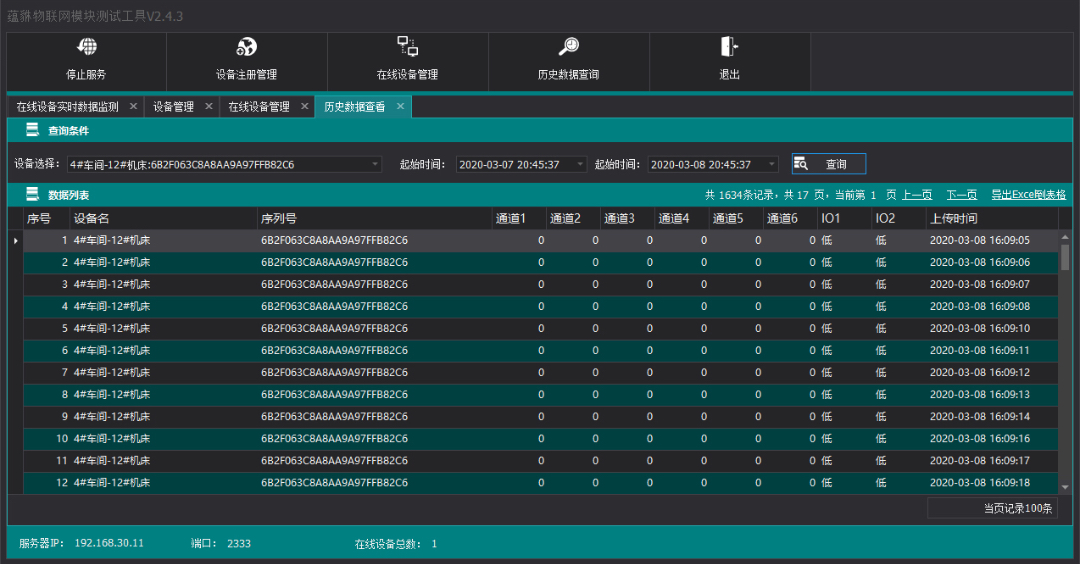
Task: Click the exit door icon
Action: [x=729, y=47]
